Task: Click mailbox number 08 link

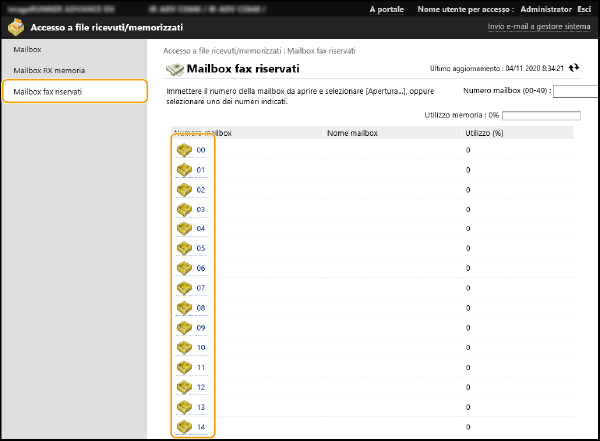Action: [201, 308]
